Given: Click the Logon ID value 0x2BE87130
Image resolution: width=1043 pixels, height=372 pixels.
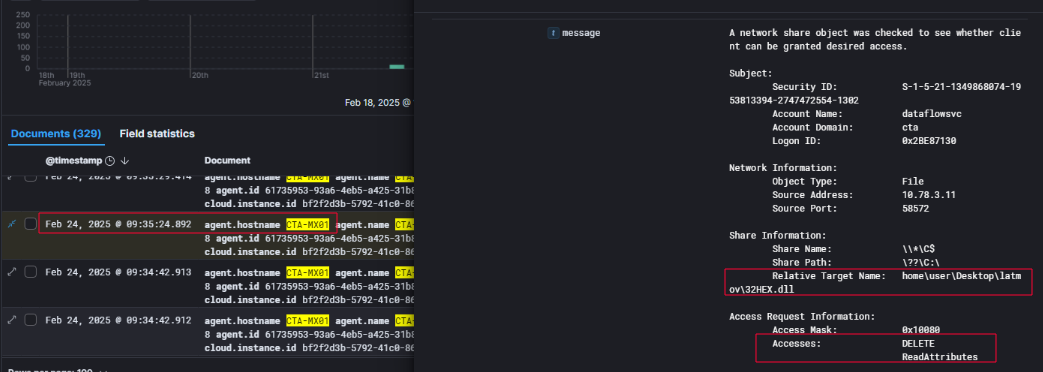Looking at the screenshot, I should click(929, 141).
